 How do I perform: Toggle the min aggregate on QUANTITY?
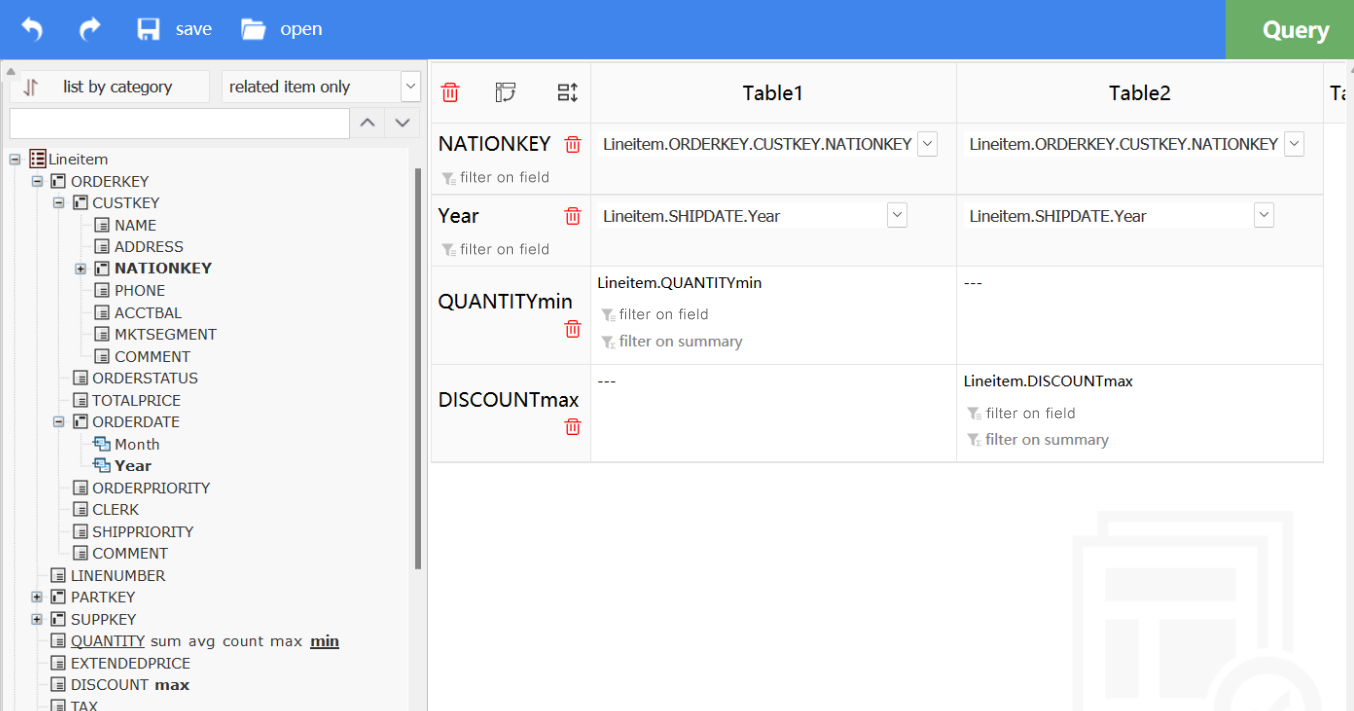[x=324, y=641]
